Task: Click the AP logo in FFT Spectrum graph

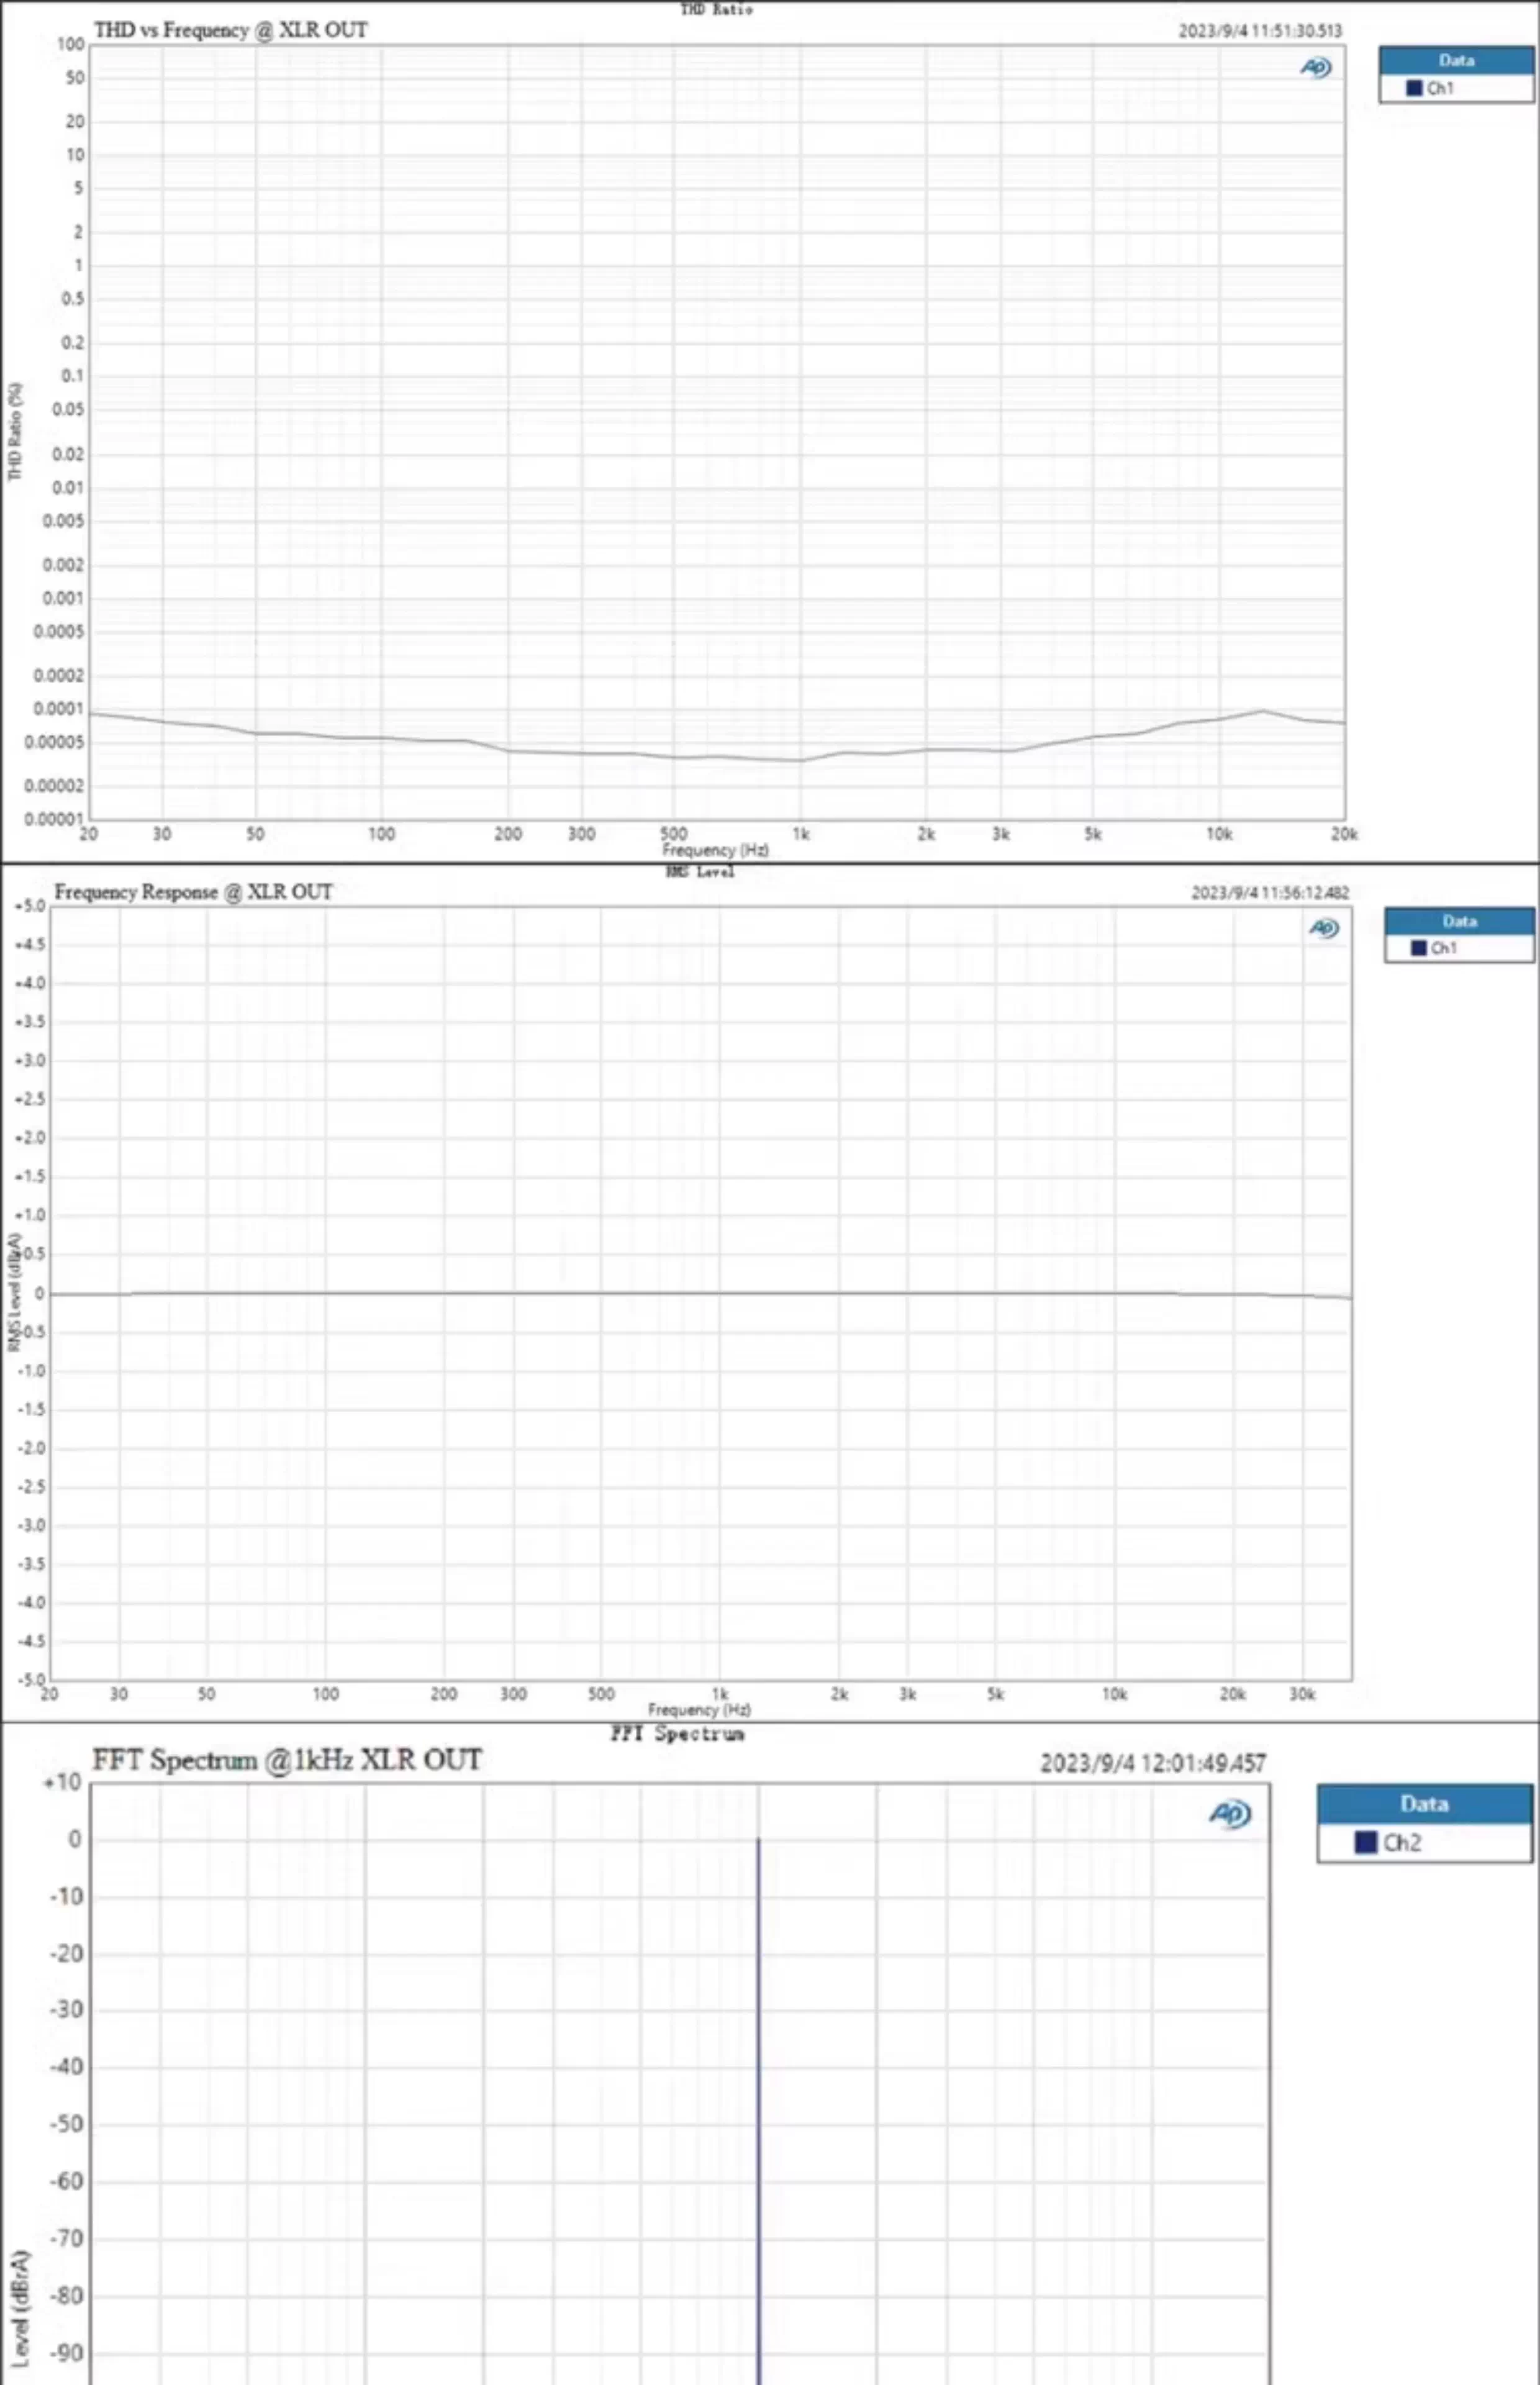Action: [x=1230, y=1813]
